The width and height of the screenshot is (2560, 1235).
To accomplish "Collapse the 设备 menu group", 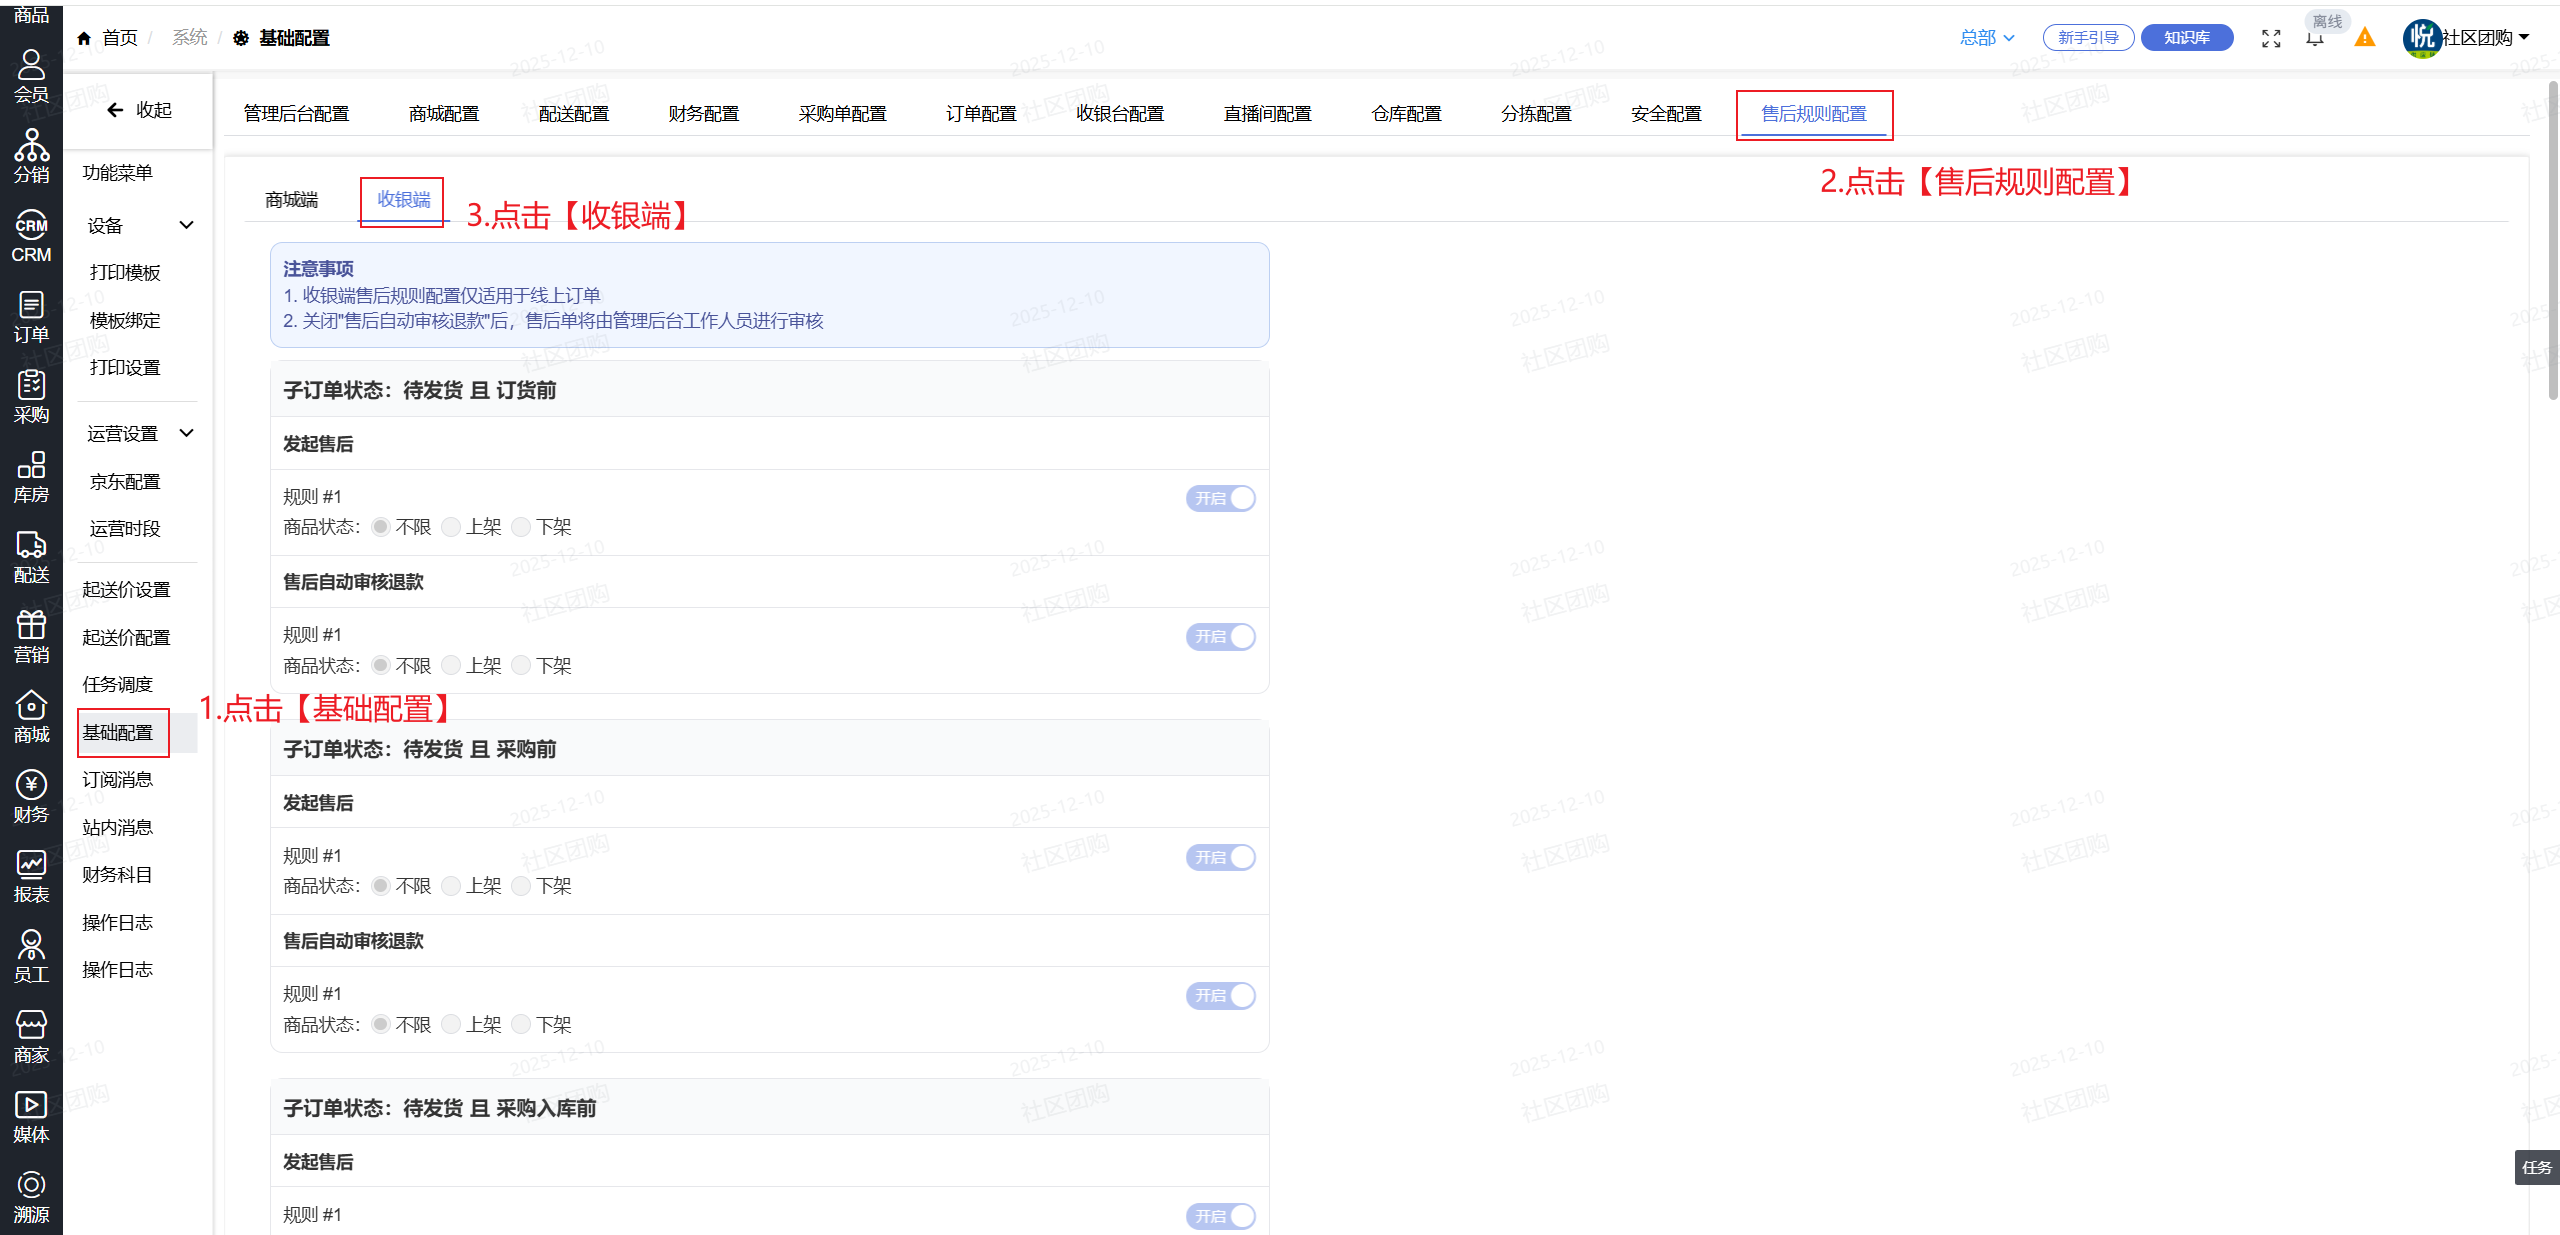I will (x=186, y=225).
